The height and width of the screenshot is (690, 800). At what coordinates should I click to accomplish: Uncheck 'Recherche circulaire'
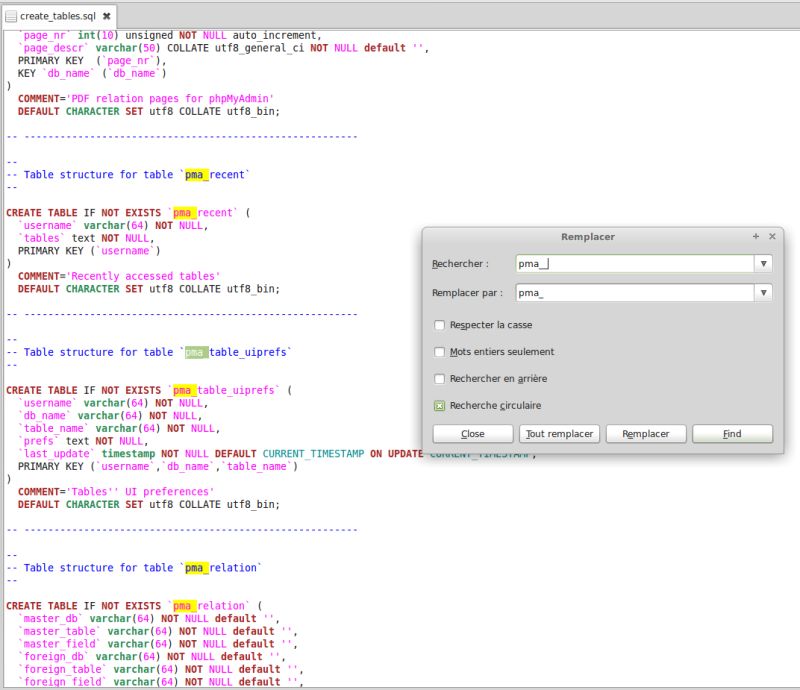(437, 405)
